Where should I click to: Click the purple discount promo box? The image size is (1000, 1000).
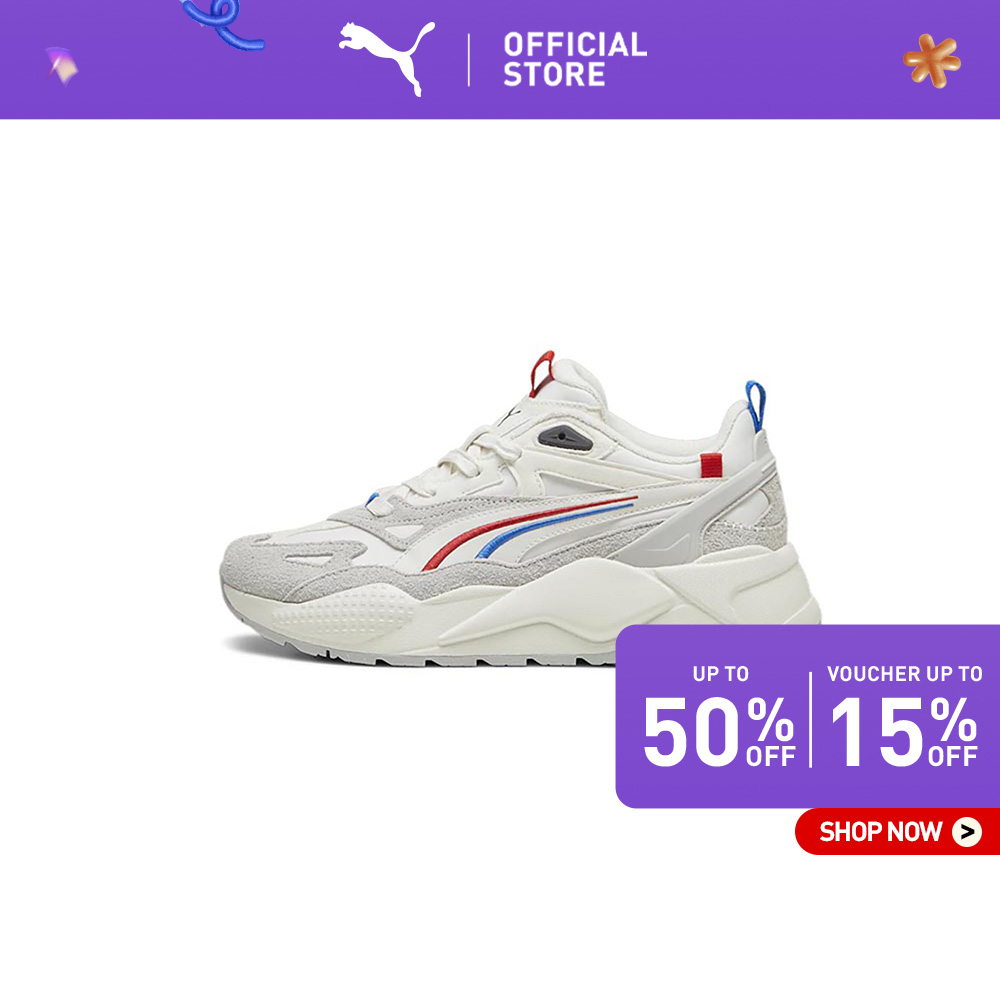[x=807, y=716]
